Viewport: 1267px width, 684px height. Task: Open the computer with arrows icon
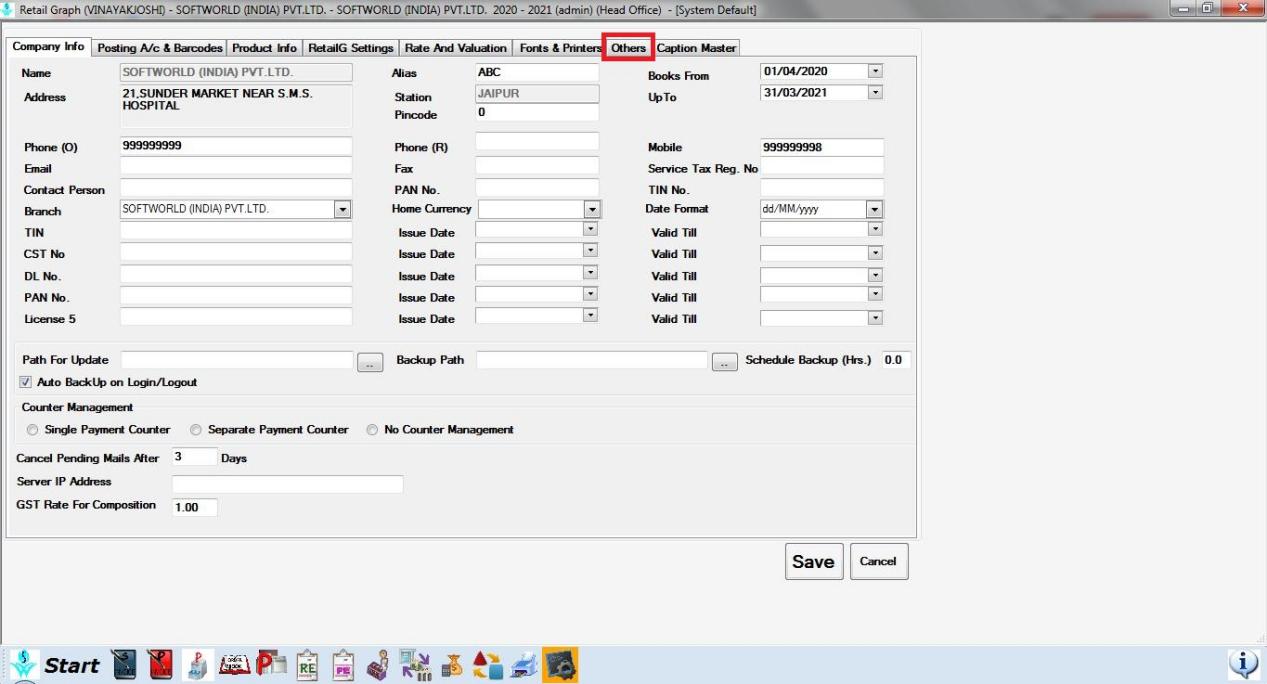click(x=415, y=666)
